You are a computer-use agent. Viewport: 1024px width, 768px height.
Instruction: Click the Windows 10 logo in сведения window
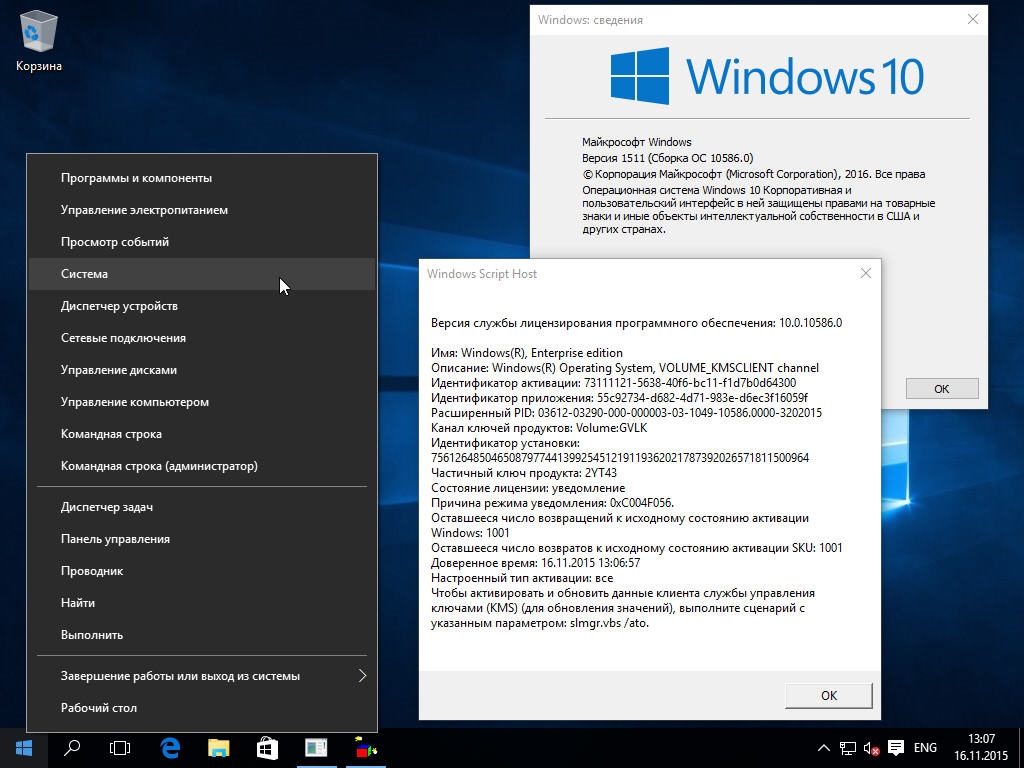(767, 76)
